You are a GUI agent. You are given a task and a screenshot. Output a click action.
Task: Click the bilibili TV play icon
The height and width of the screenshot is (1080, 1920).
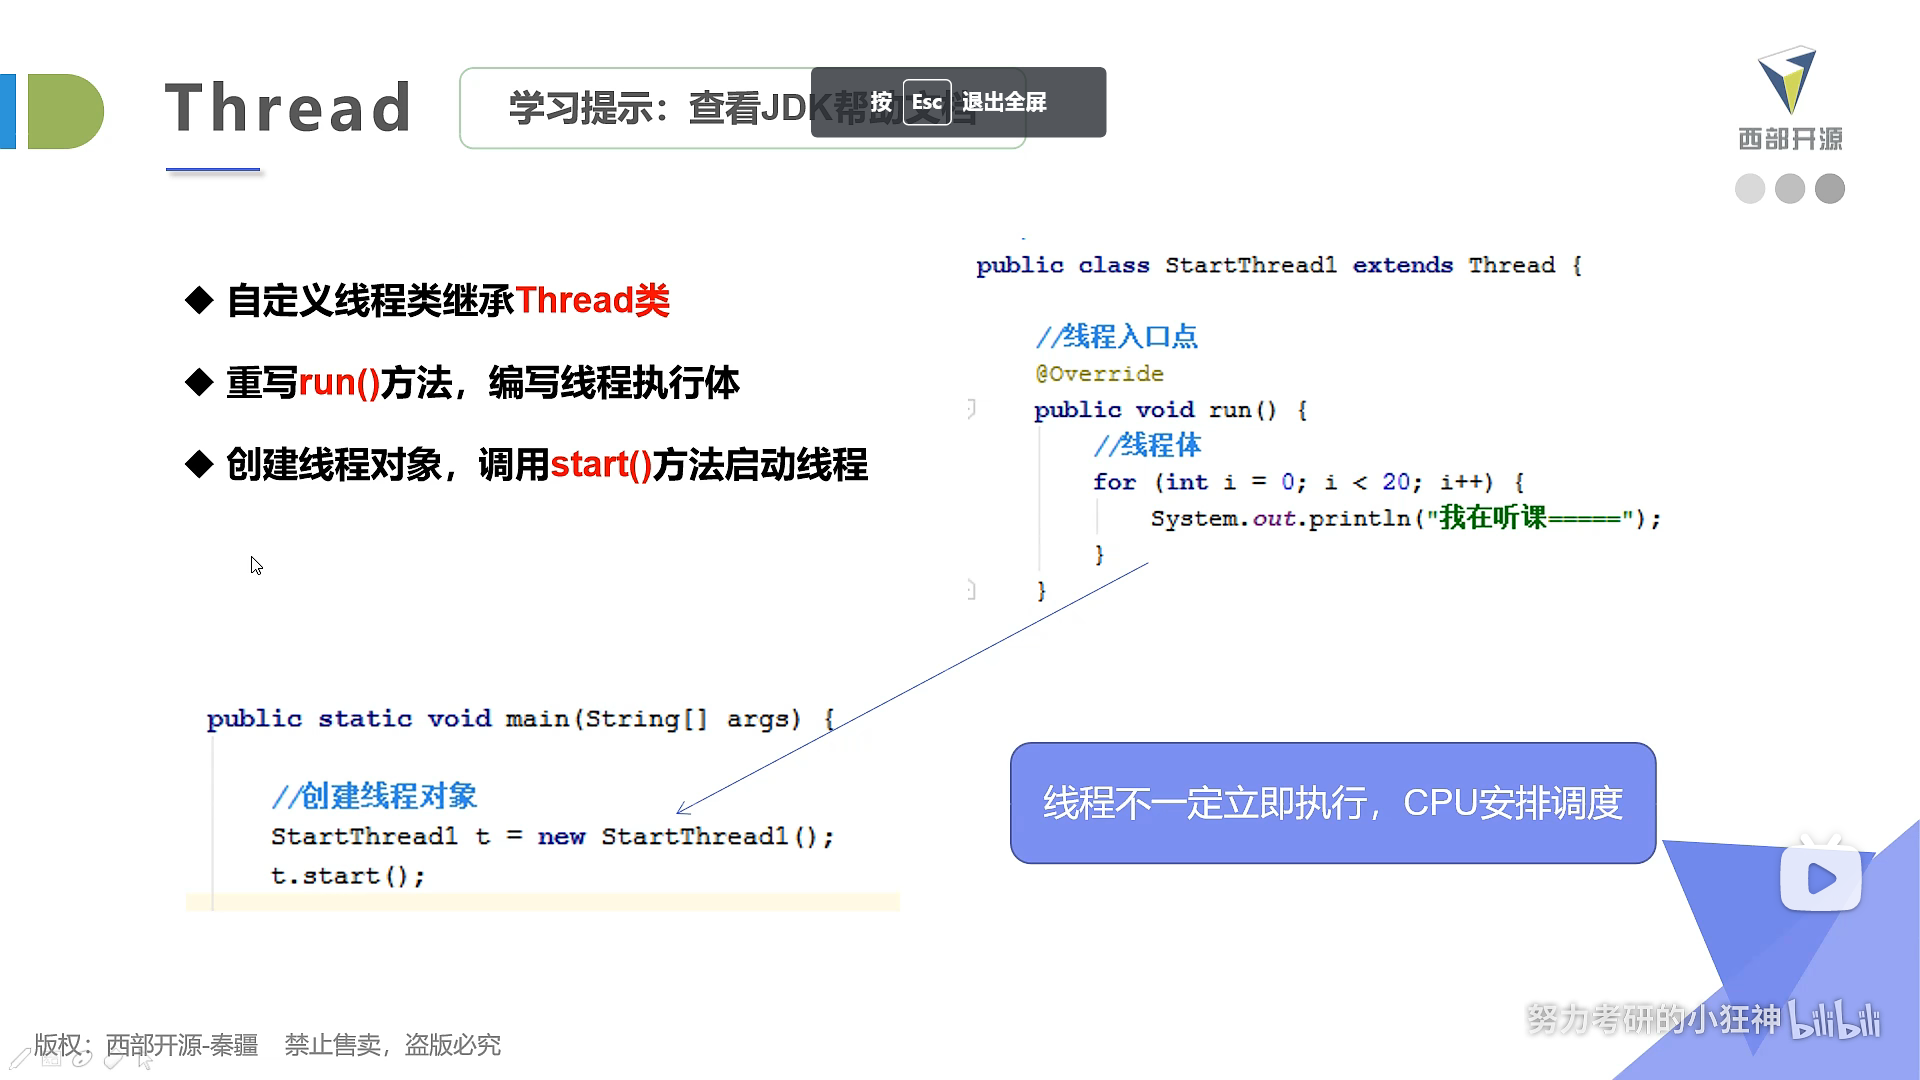[x=1820, y=876]
